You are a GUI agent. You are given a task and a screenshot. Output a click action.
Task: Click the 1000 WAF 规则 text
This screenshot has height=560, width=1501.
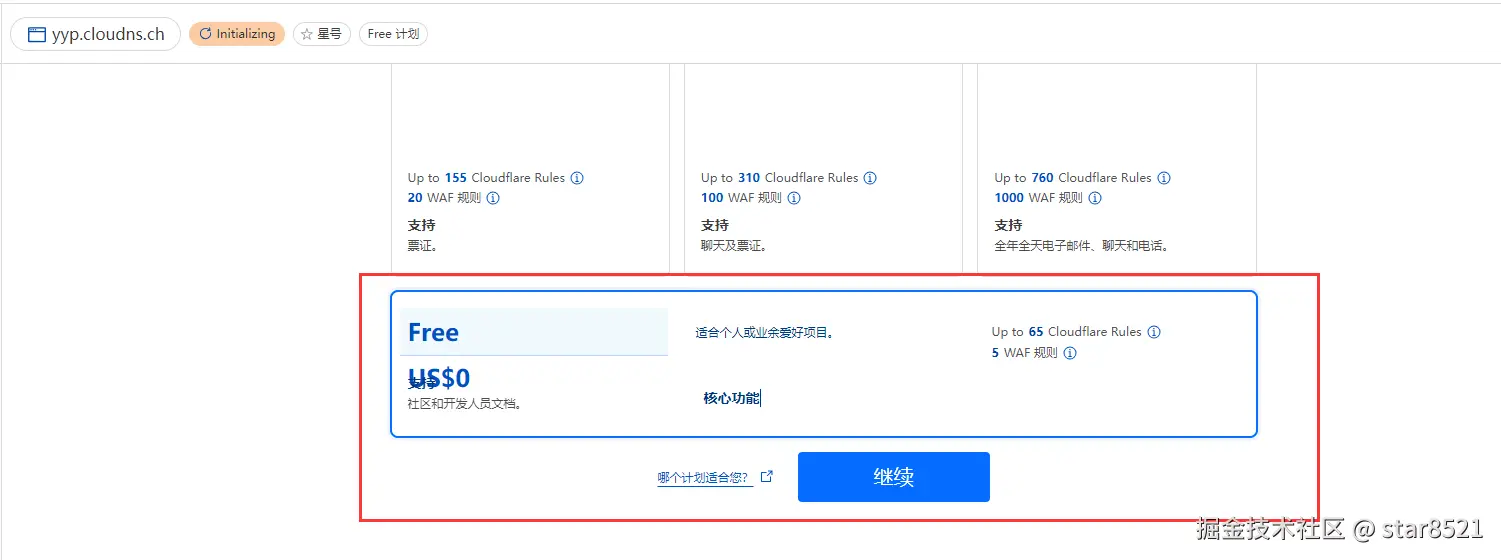1038,198
